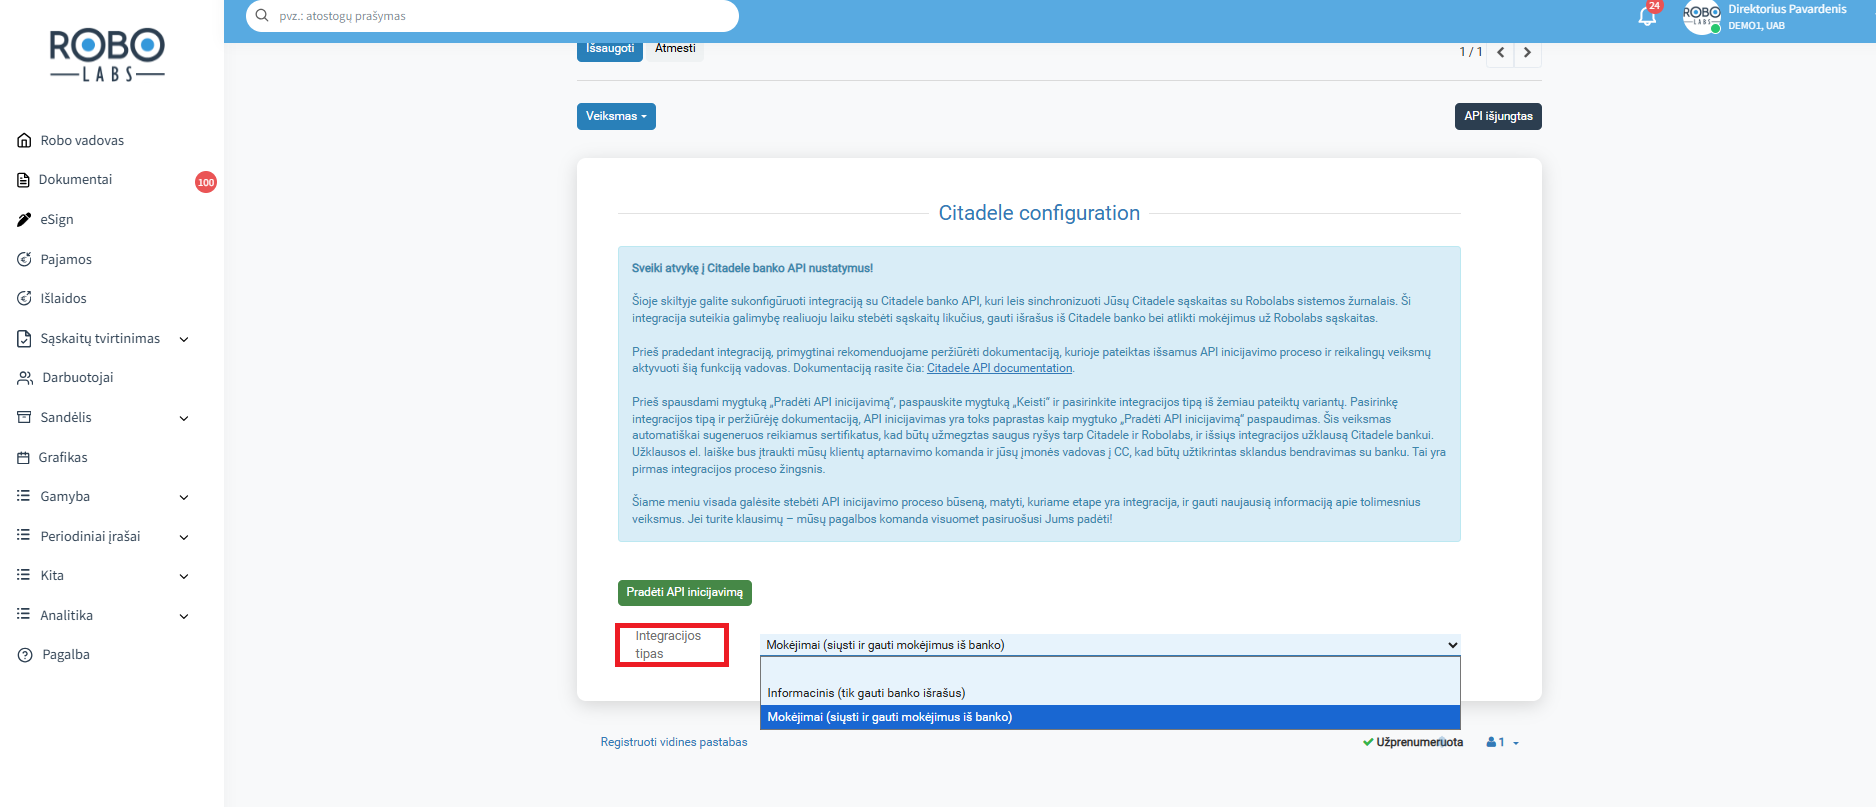Choose the Informacinis integration type option
The height and width of the screenshot is (807, 1876).
pos(1110,693)
